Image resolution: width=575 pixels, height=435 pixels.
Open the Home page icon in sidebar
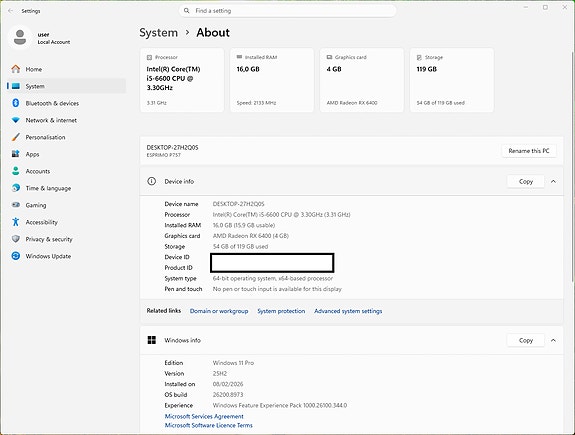click(x=15, y=69)
